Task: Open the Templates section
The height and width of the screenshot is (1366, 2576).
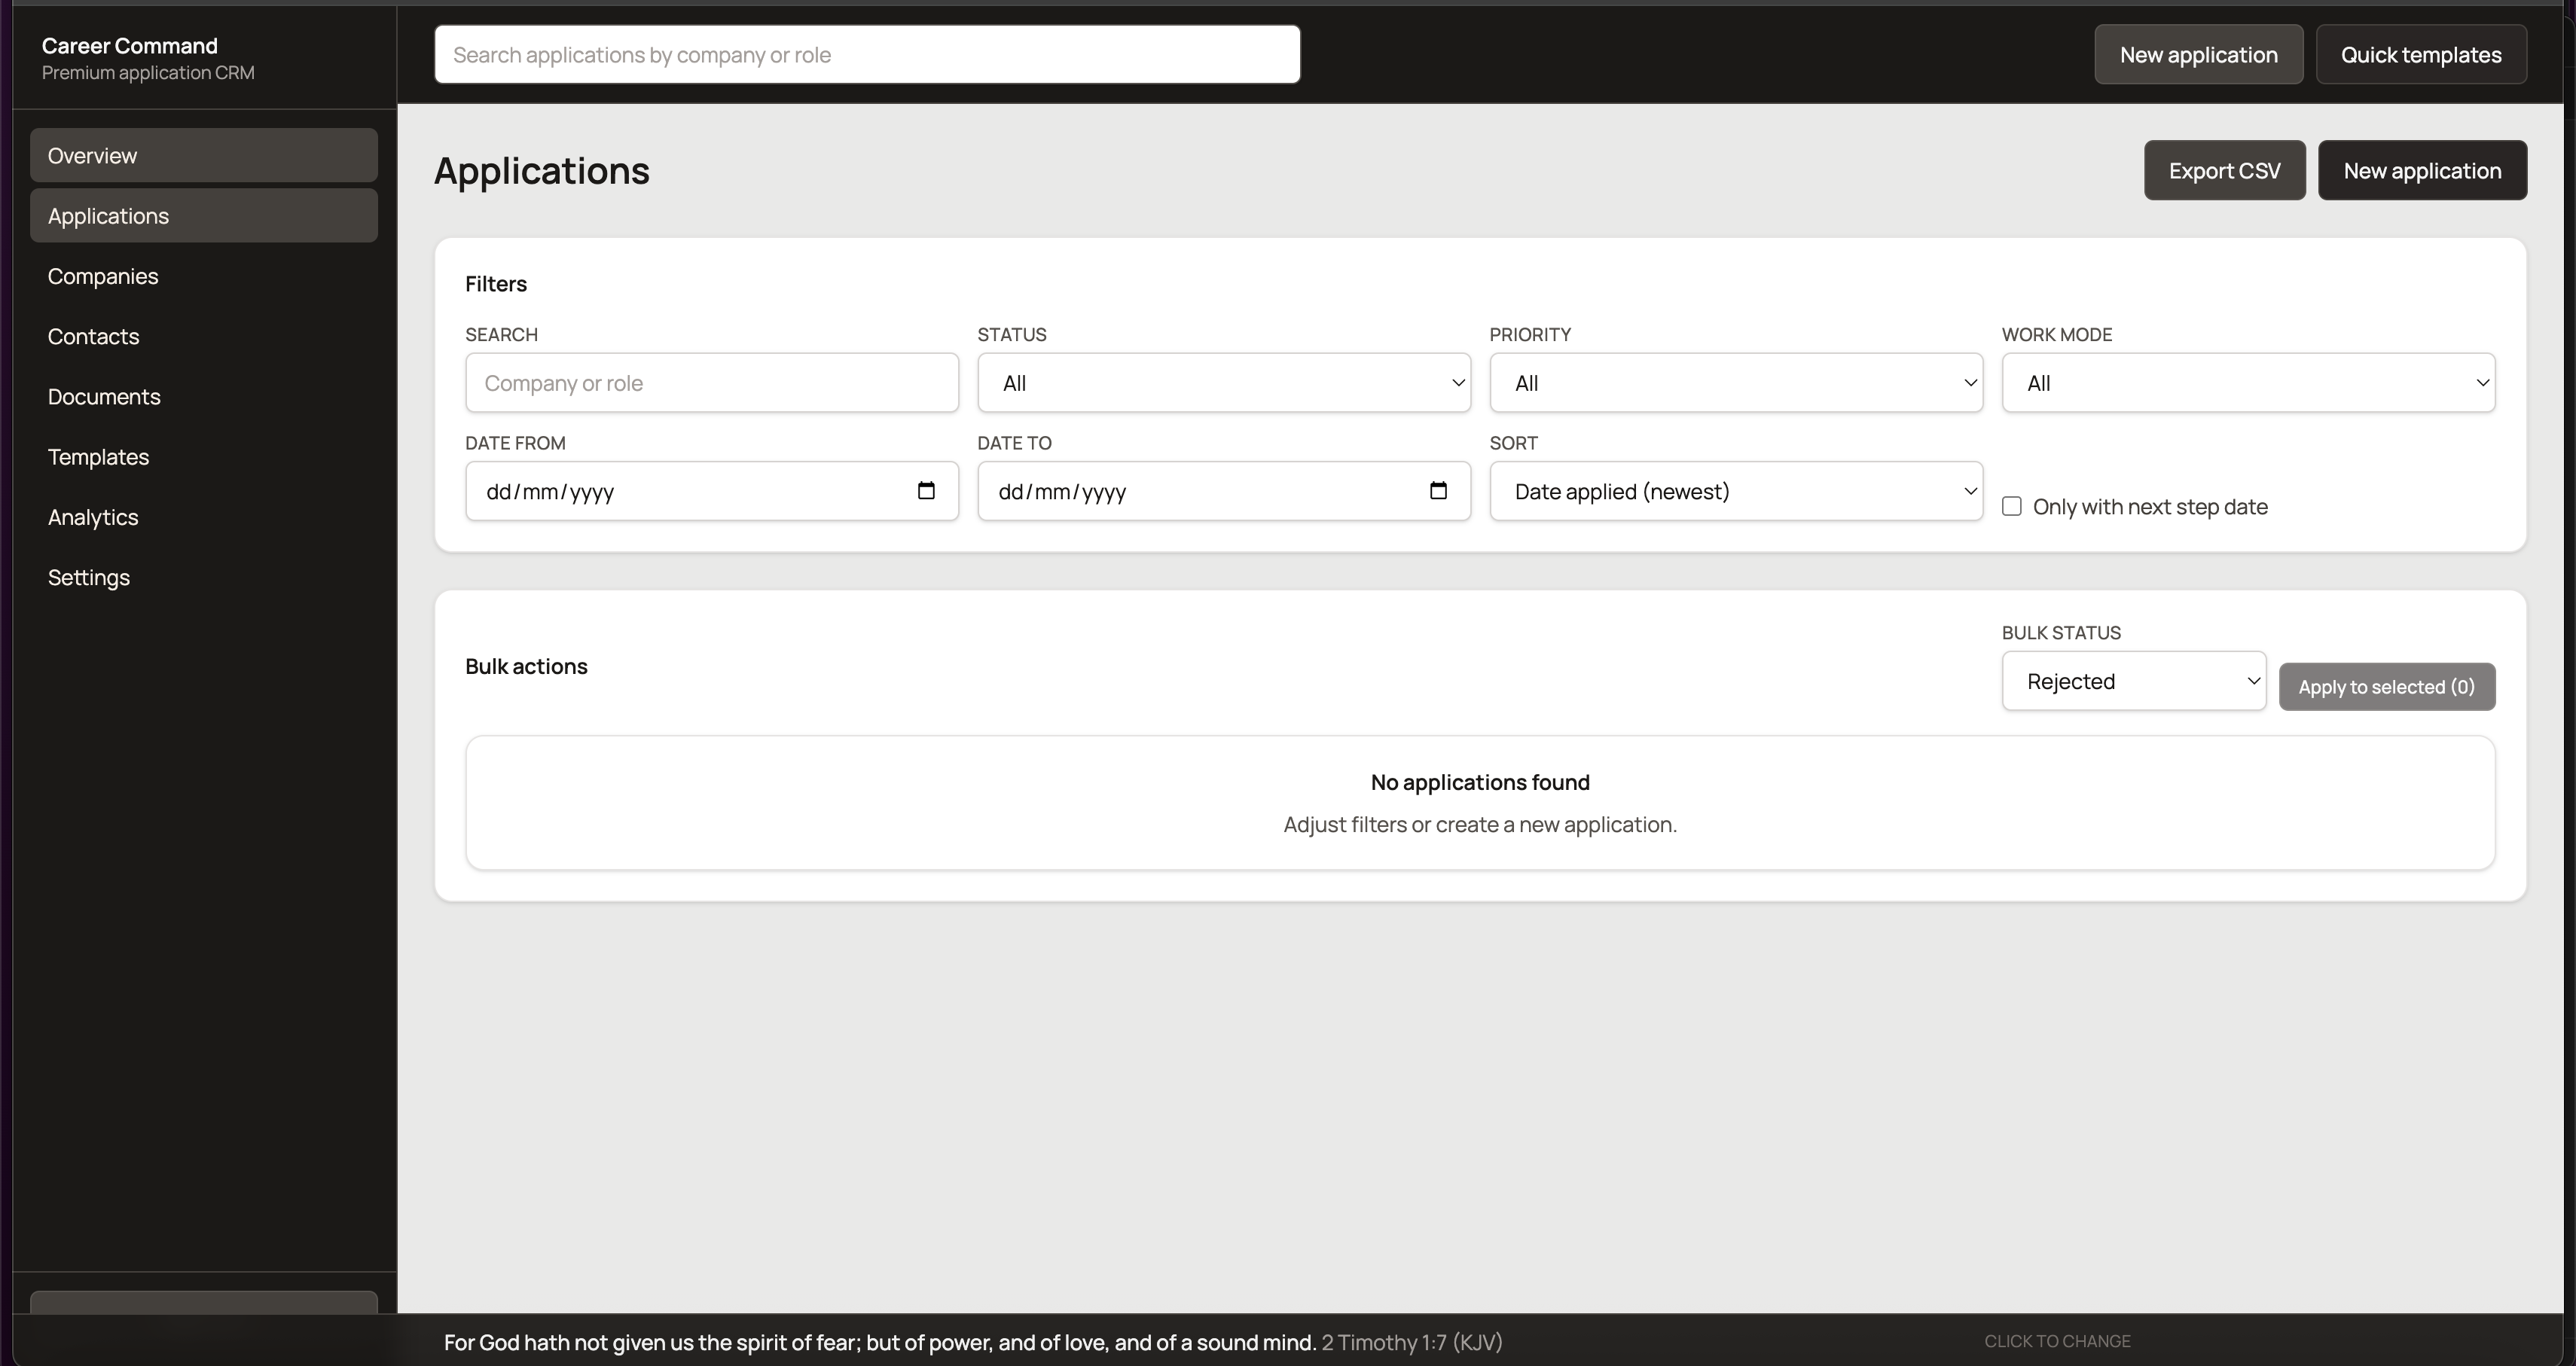Action: (98, 457)
